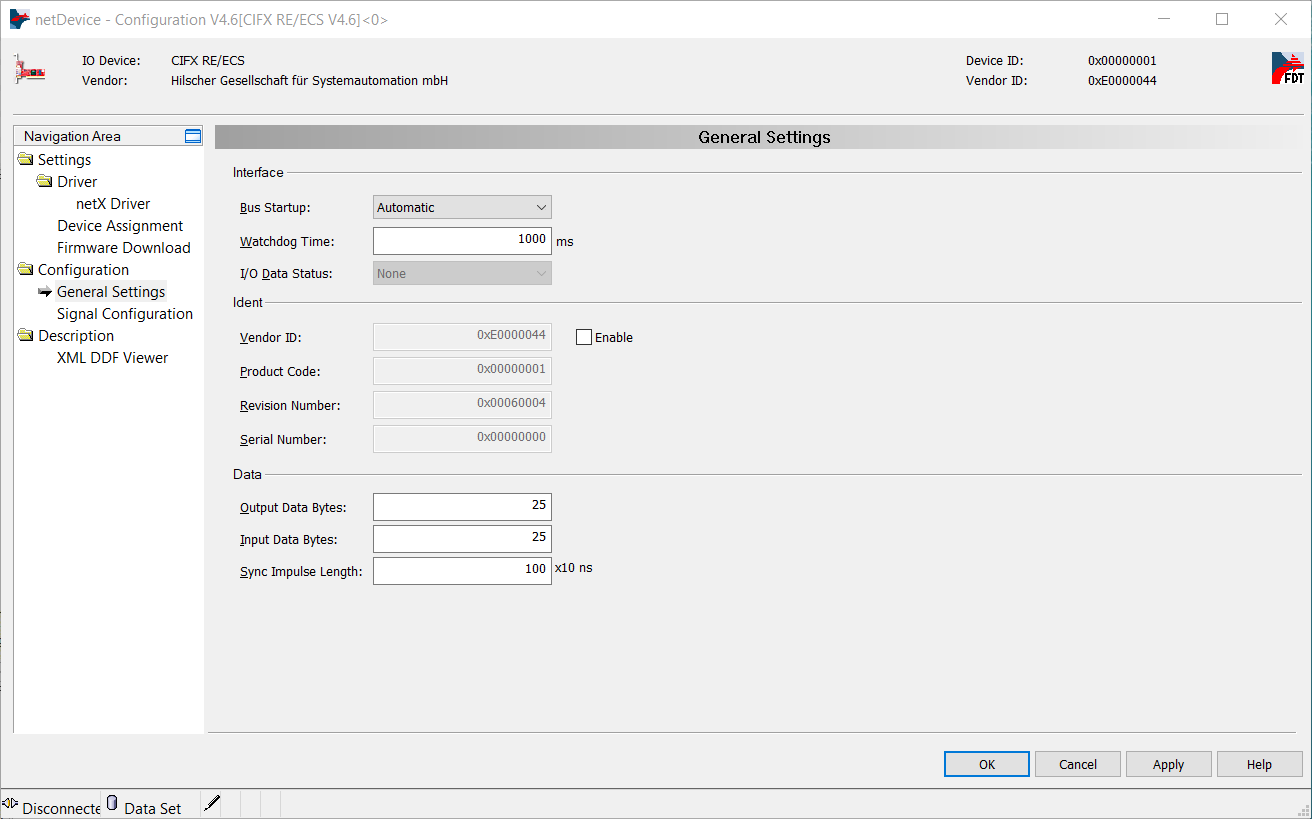Enable the Vendor ID checkbox
This screenshot has width=1312, height=819.
pyautogui.click(x=584, y=338)
